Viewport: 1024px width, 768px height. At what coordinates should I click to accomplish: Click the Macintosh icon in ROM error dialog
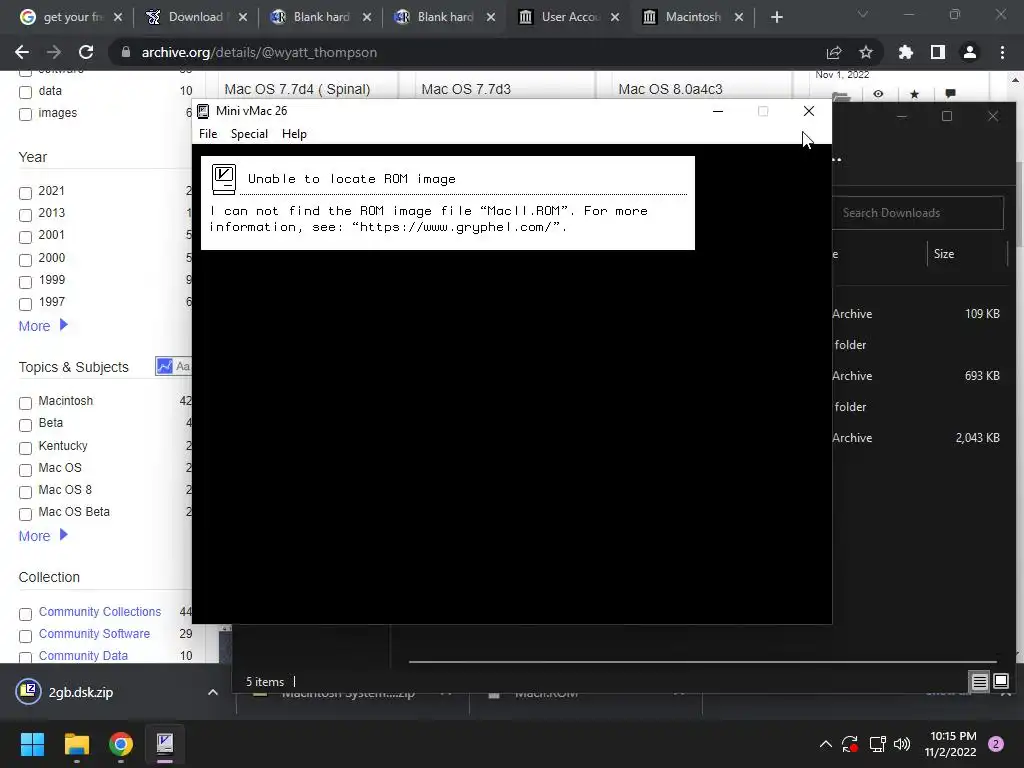(x=224, y=179)
